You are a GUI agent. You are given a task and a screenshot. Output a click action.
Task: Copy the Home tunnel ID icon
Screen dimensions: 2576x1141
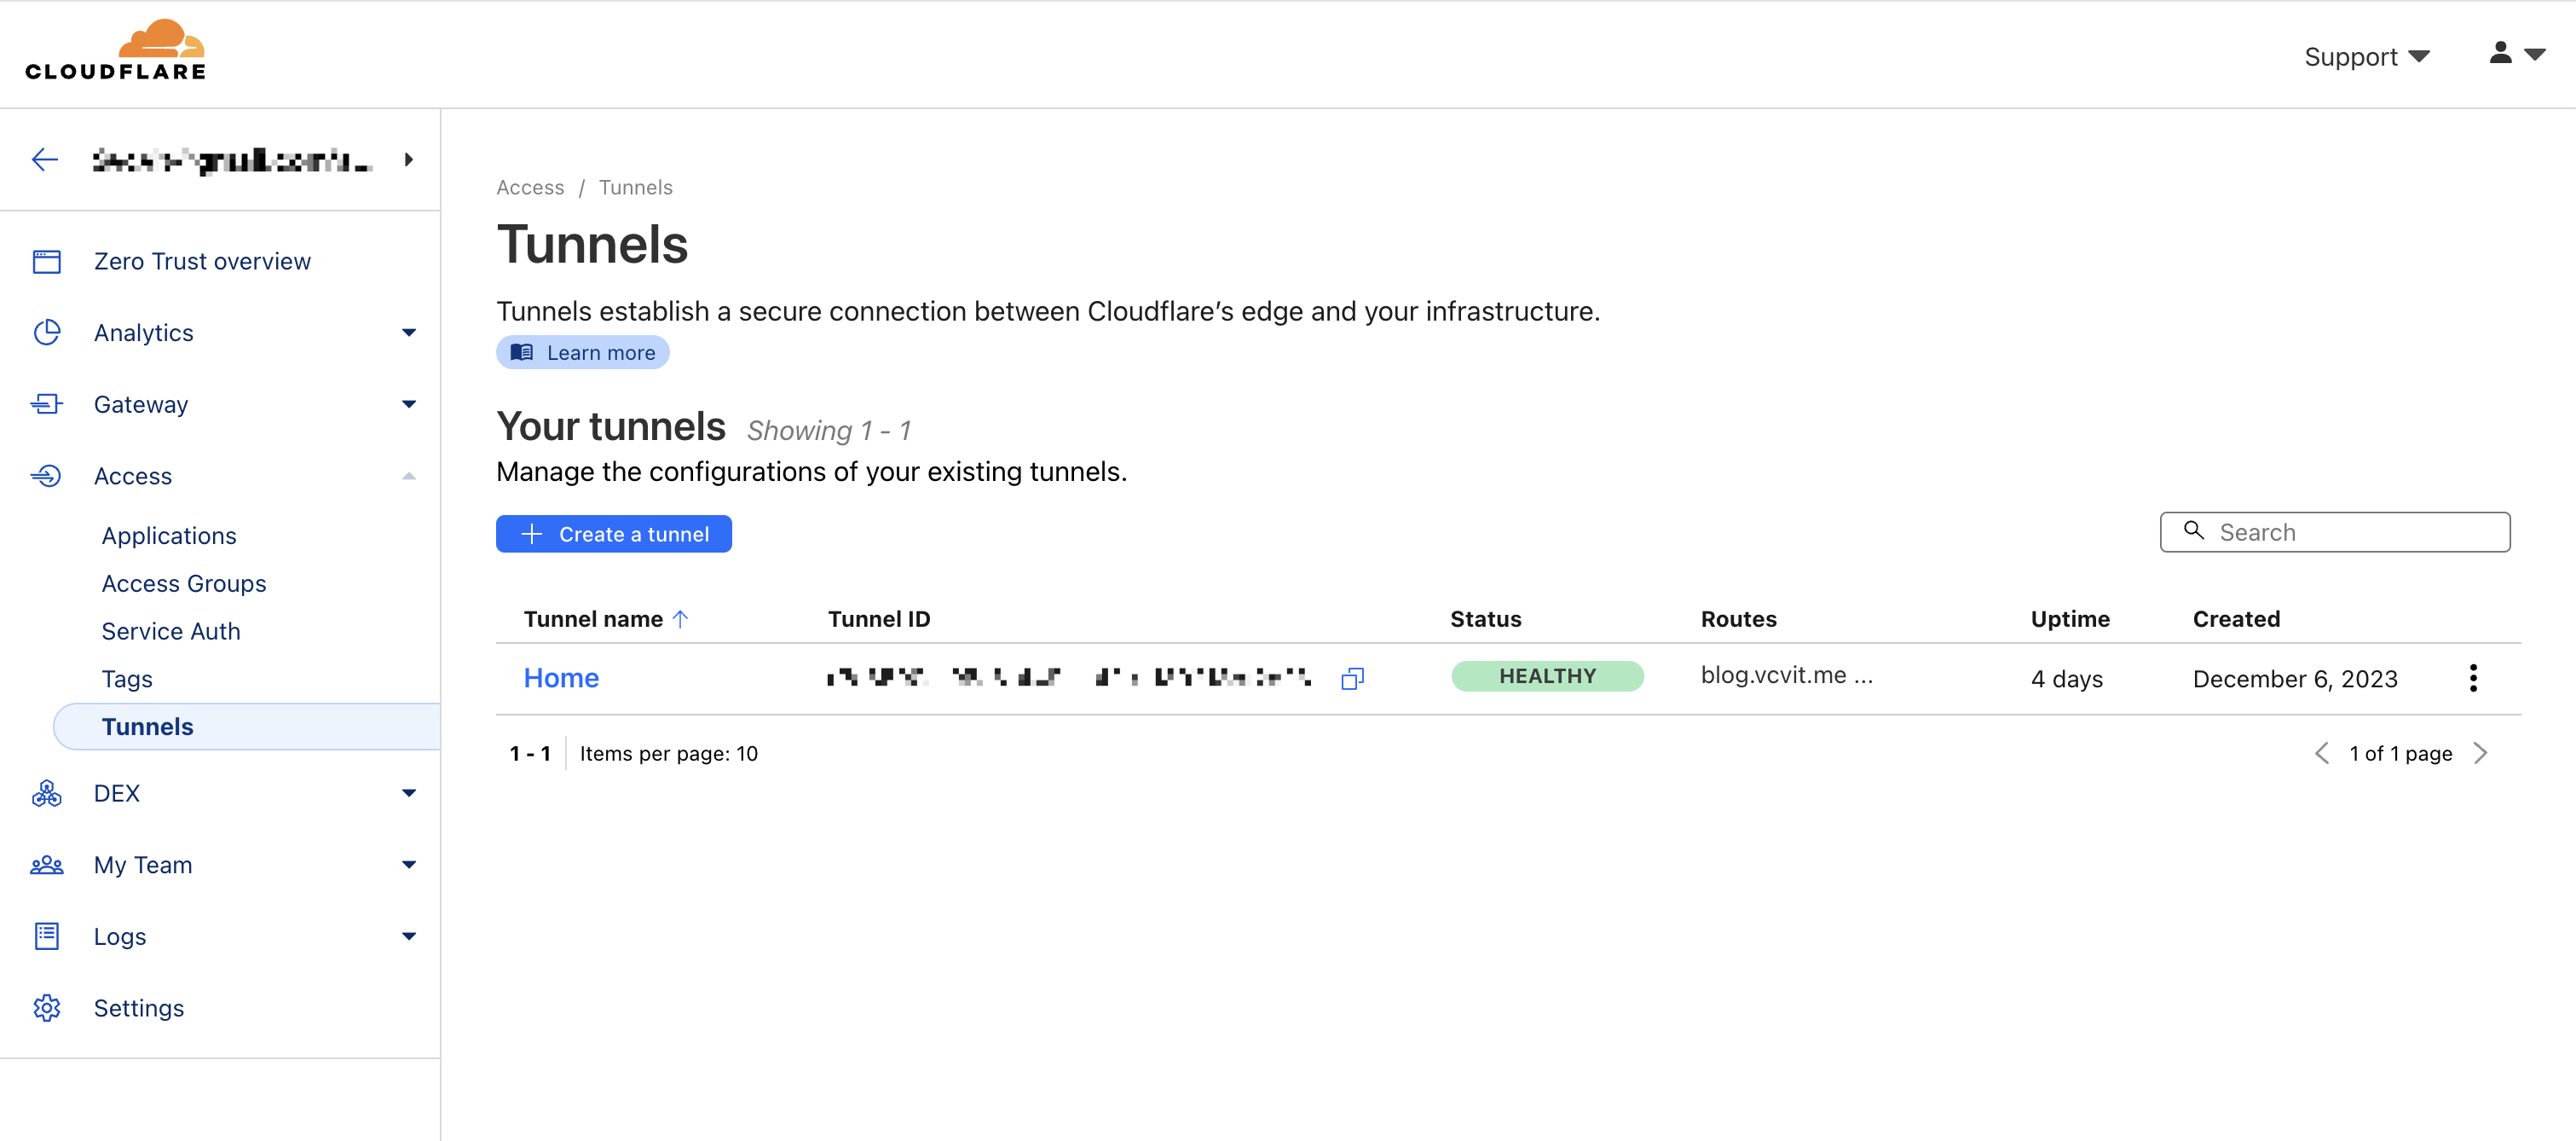[x=1352, y=679]
